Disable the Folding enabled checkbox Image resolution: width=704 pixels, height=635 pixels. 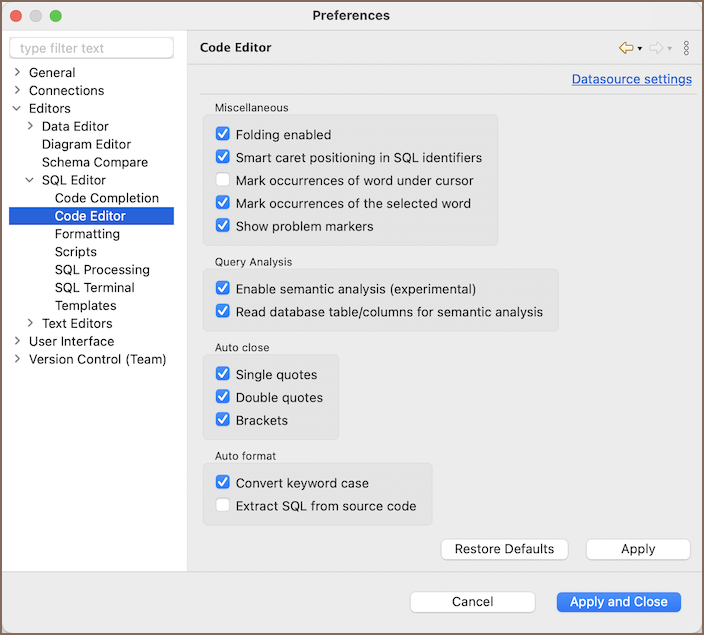[223, 134]
